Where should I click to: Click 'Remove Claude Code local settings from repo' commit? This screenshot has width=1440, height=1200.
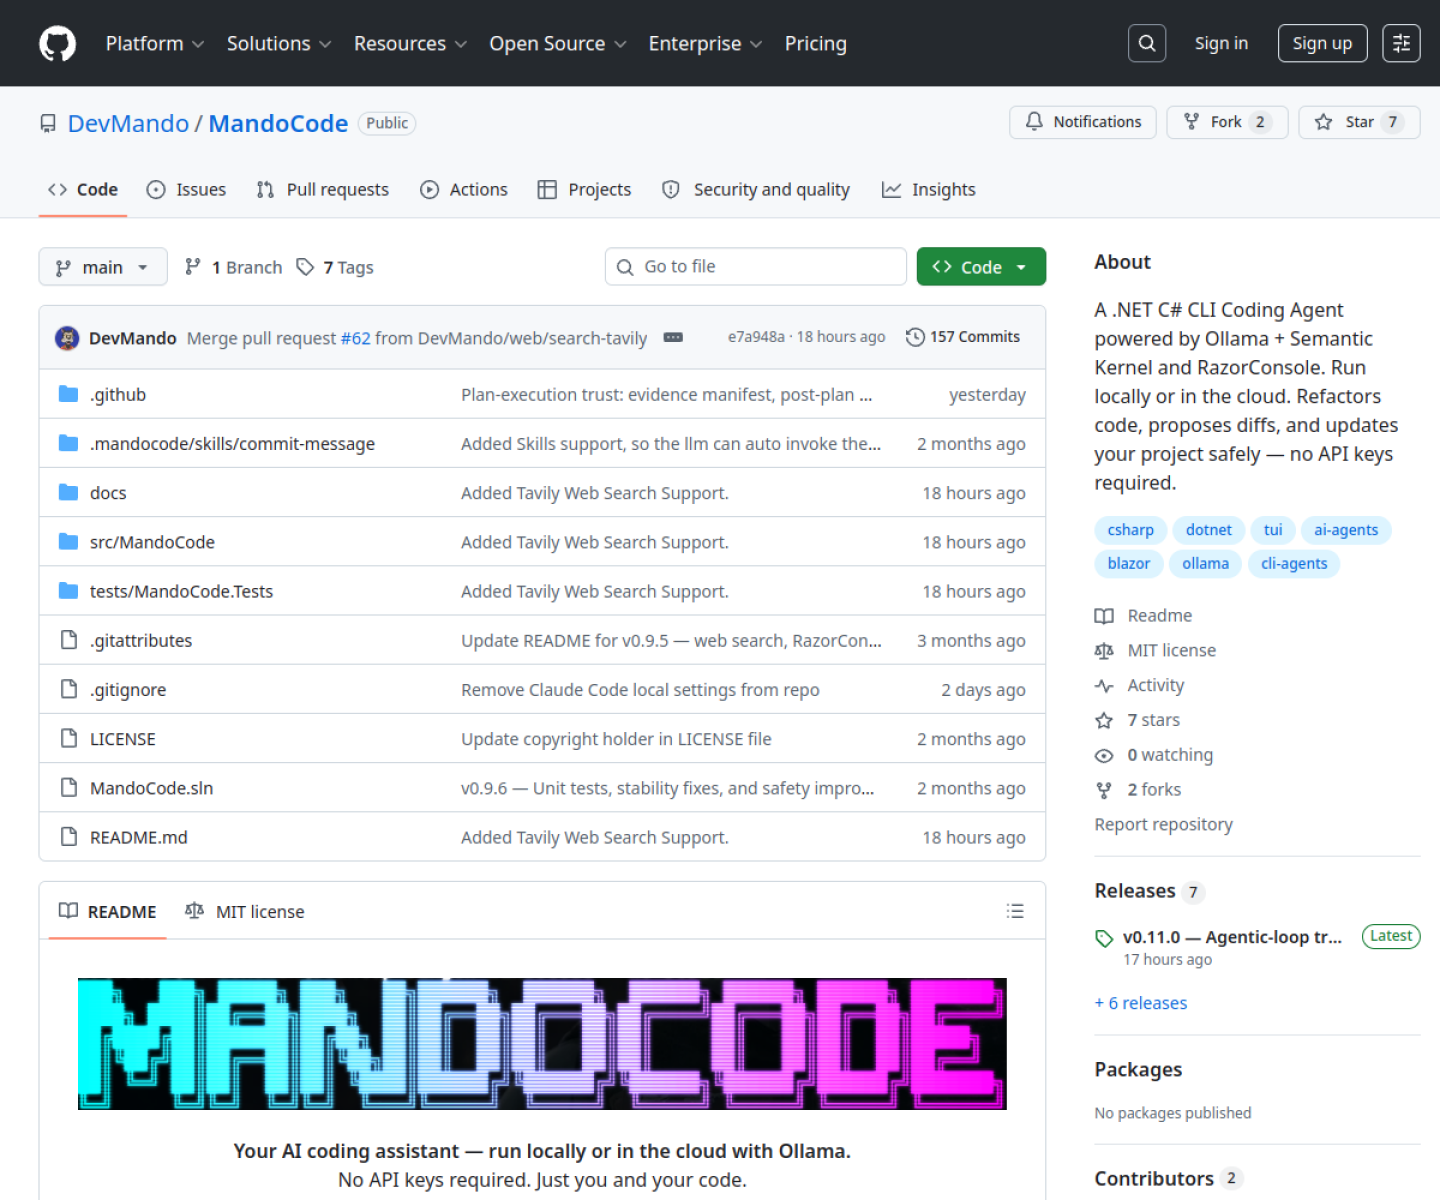(x=640, y=689)
